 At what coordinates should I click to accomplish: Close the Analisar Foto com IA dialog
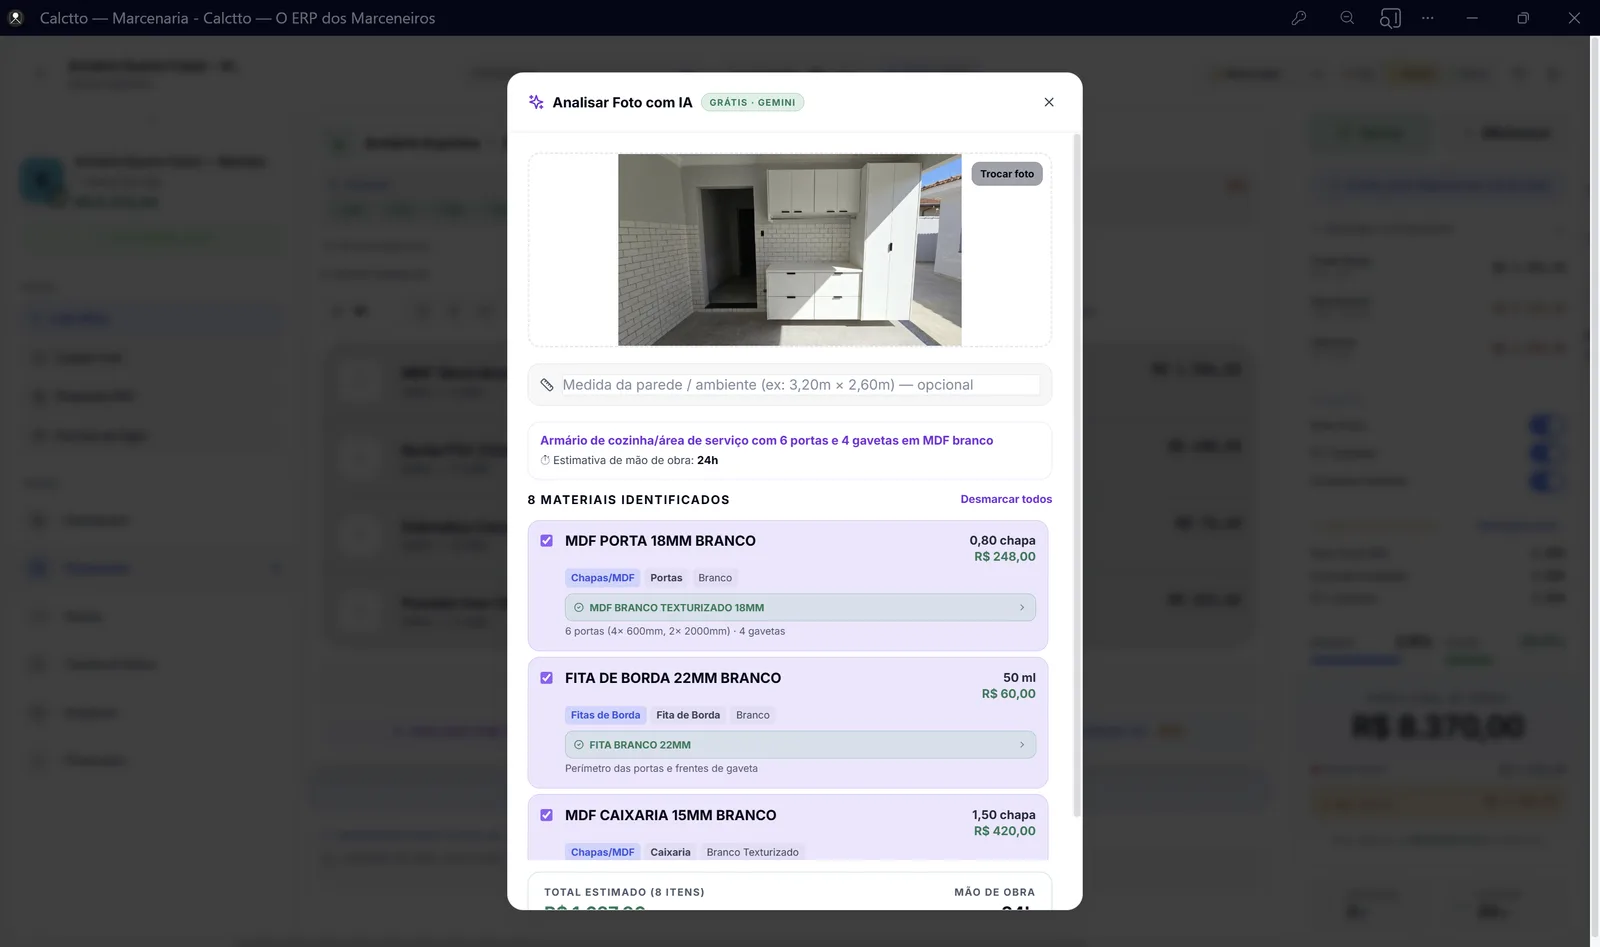click(1049, 102)
